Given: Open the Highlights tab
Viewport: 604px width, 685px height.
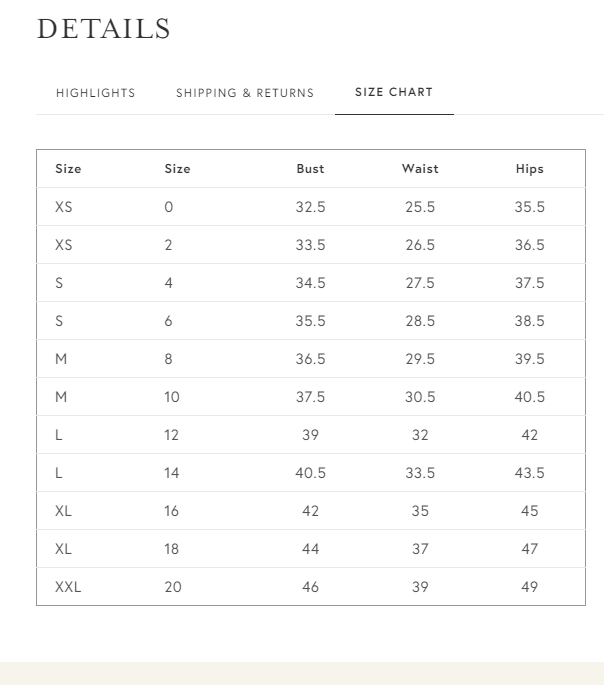Looking at the screenshot, I should coord(95,93).
